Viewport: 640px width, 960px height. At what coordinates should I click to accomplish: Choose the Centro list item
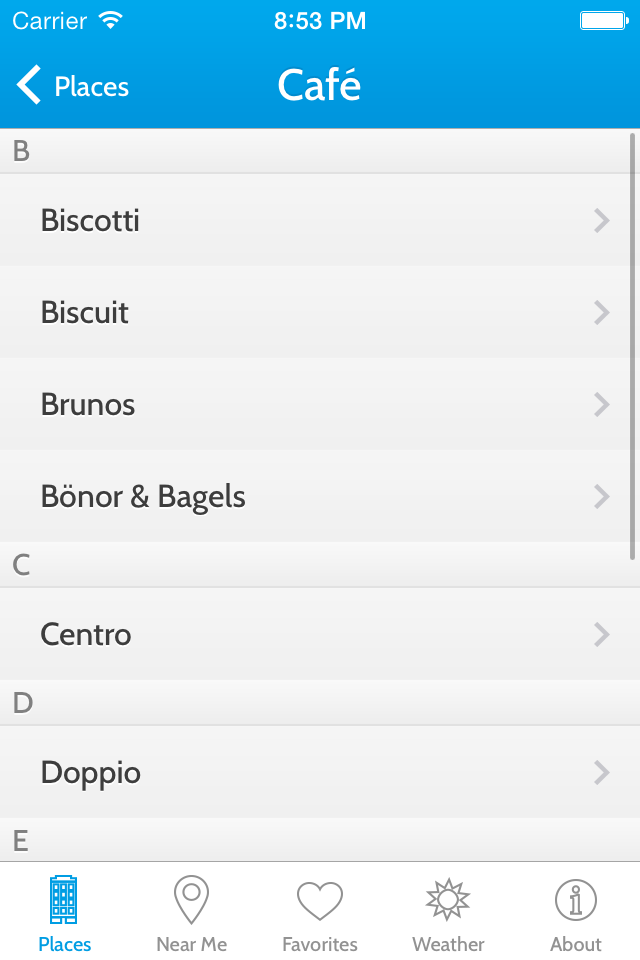(320, 634)
